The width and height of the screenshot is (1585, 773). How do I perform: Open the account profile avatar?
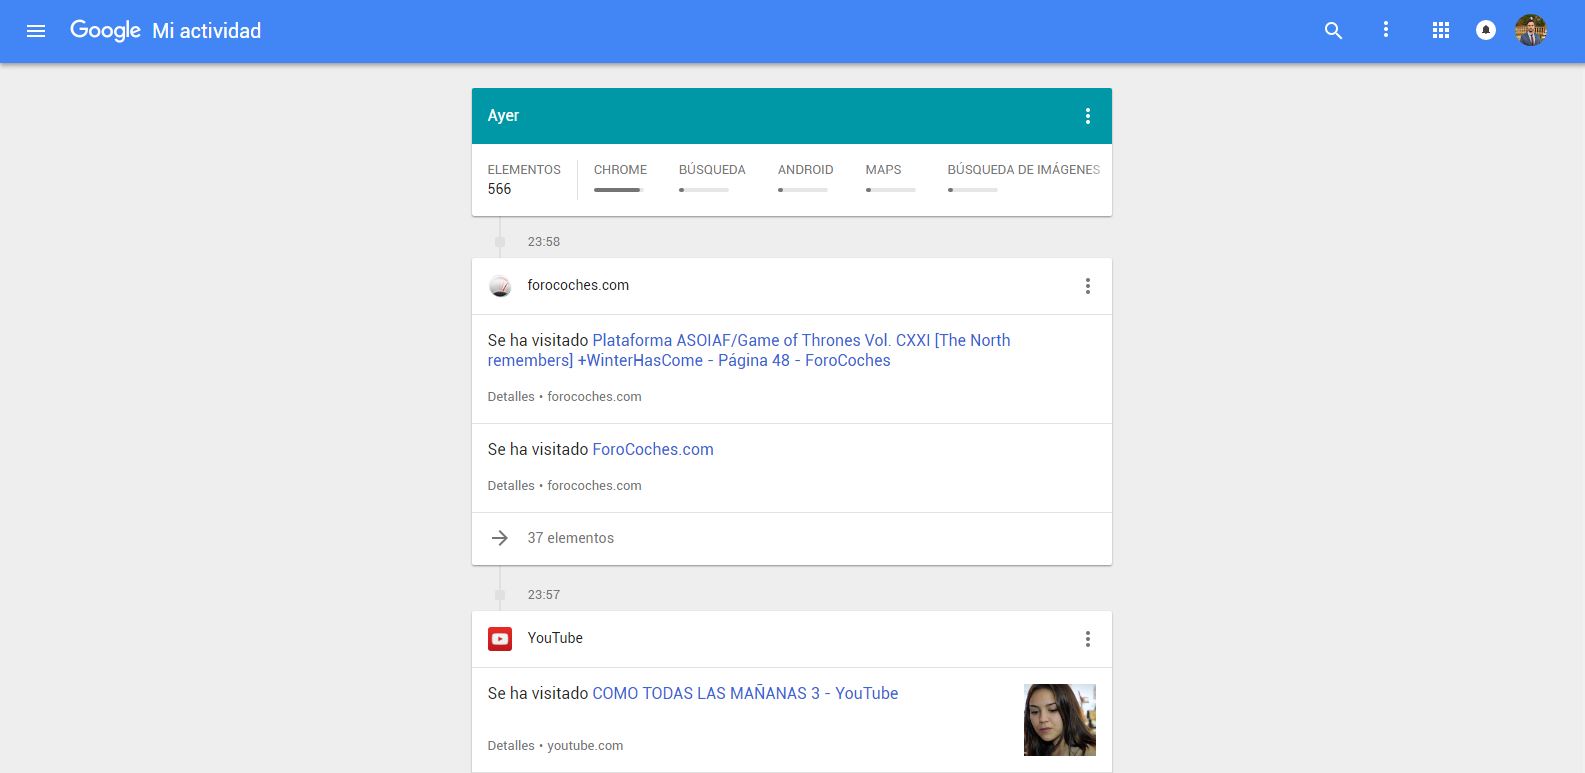point(1531,30)
